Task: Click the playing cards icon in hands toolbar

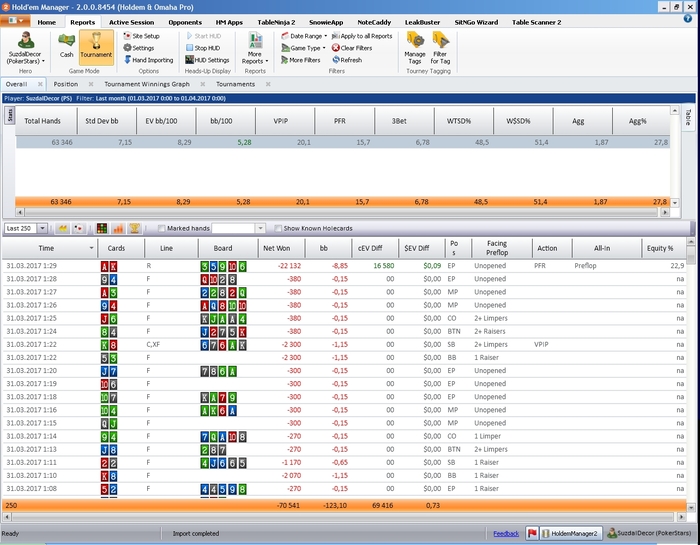Action: click(79, 229)
